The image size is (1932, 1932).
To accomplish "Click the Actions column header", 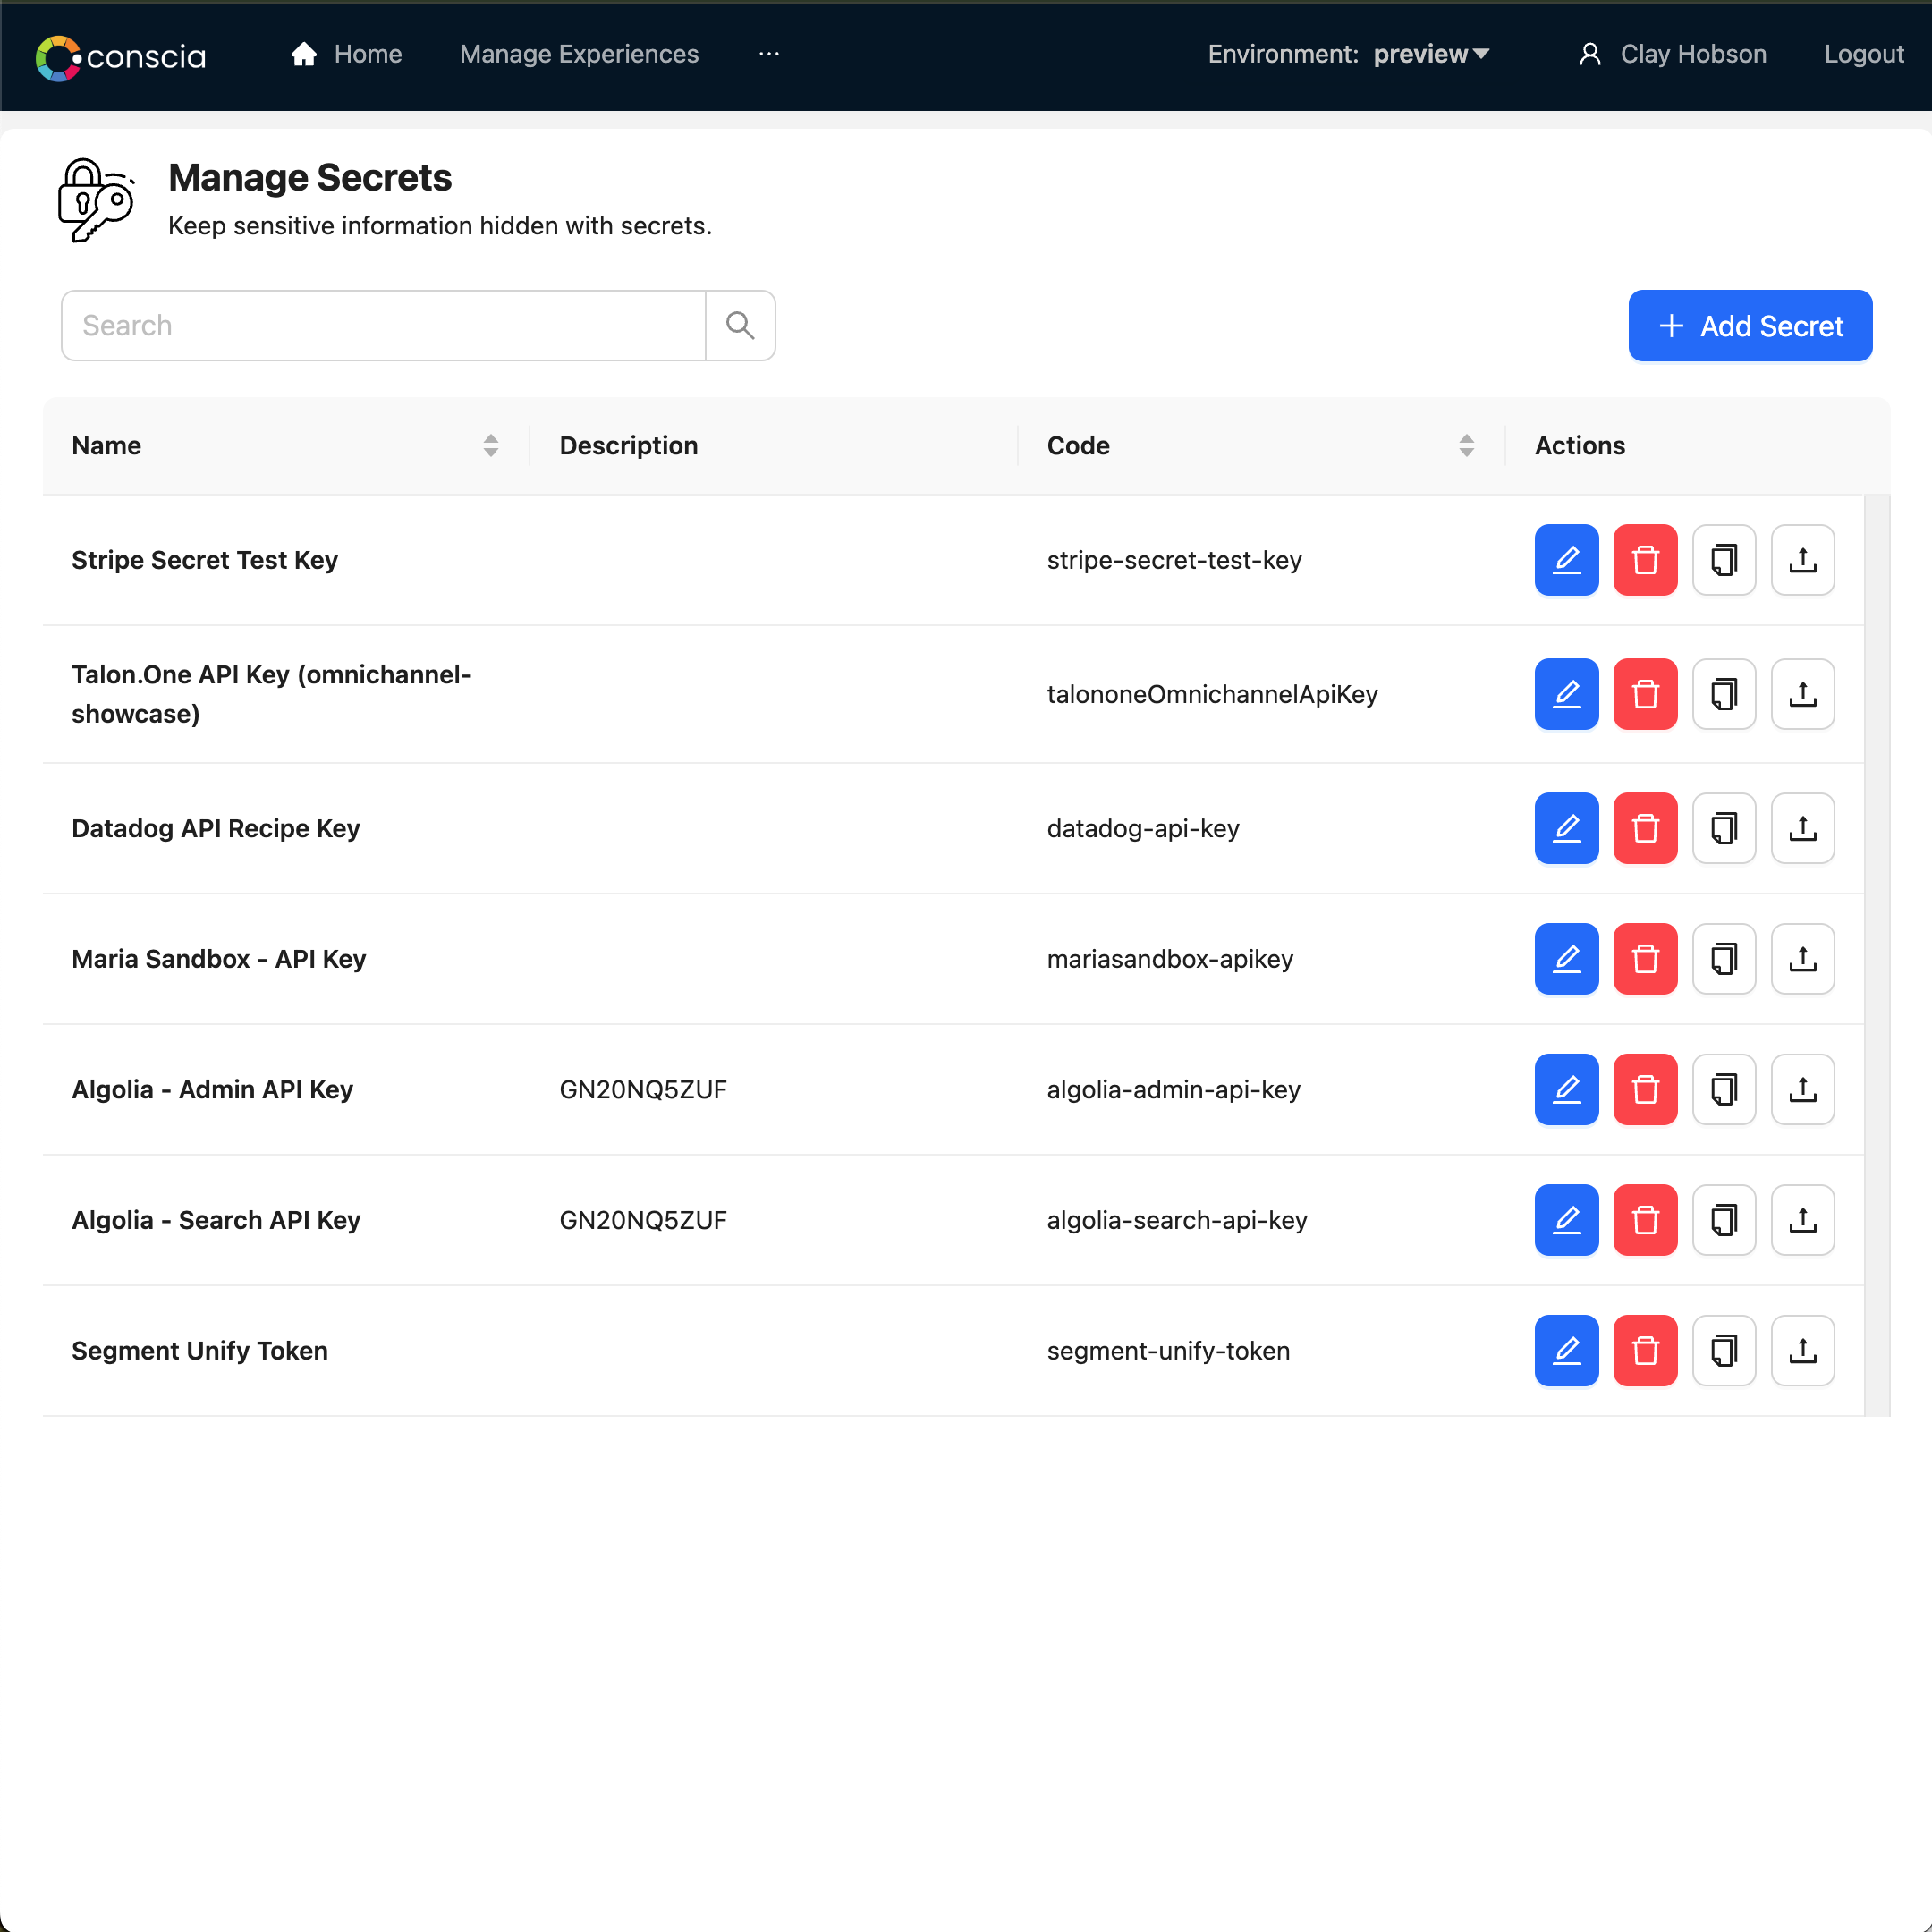I will 1580,445.
